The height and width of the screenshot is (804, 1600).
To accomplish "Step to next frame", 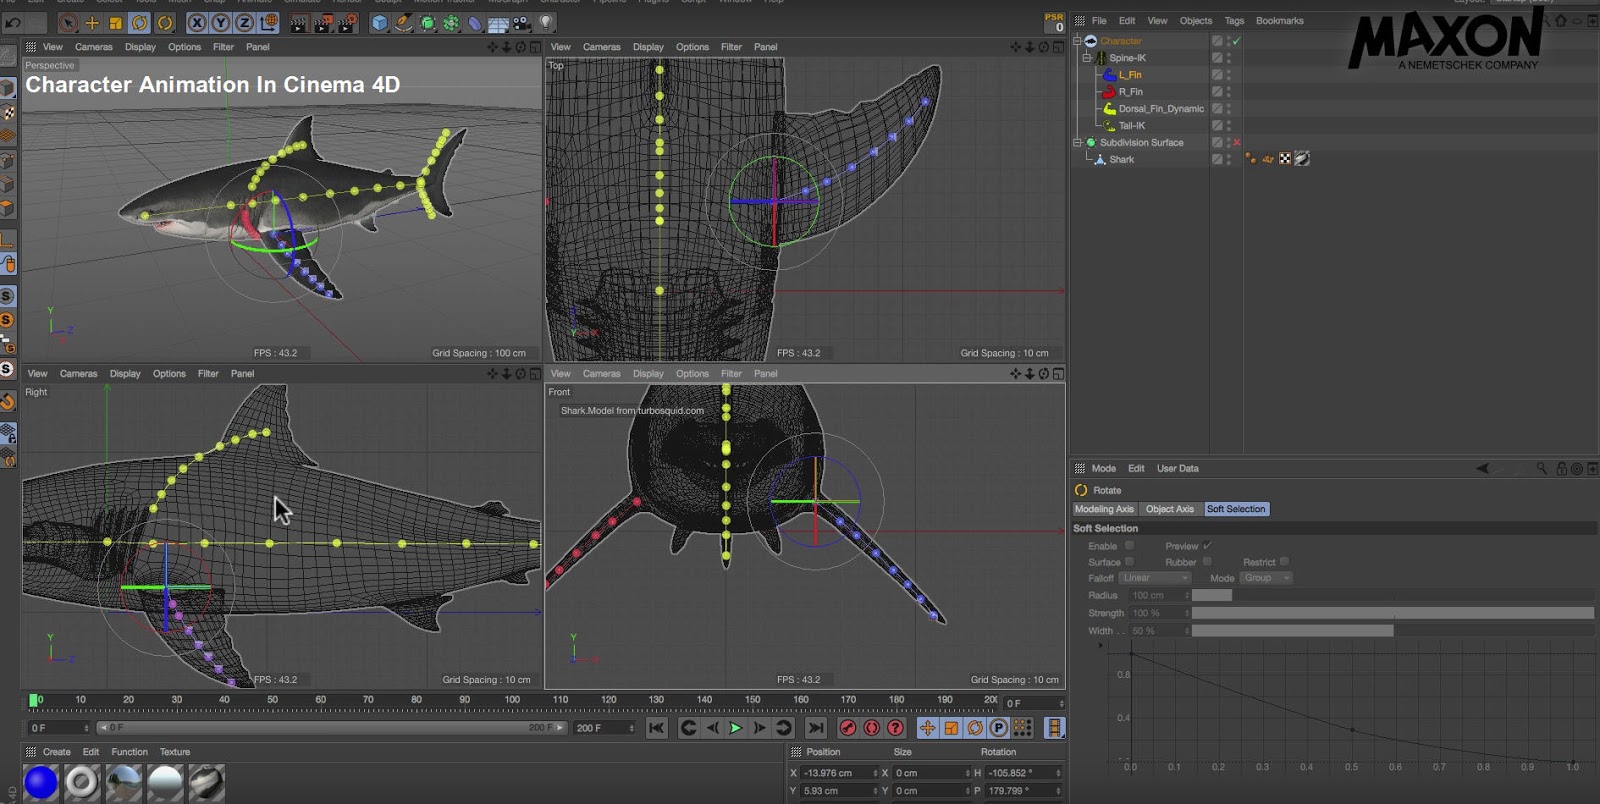I will pos(760,728).
